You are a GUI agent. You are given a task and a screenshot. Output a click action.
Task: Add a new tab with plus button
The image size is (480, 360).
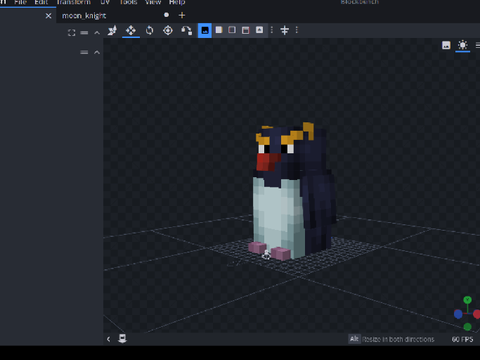tap(182, 15)
